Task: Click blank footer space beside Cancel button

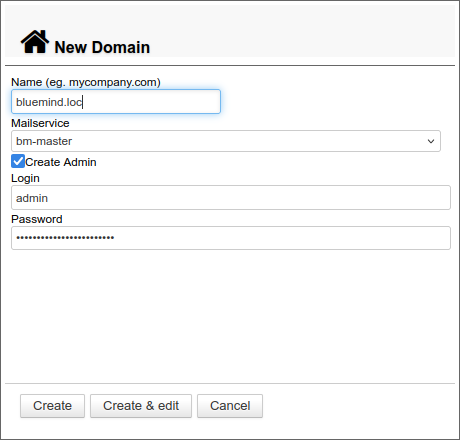Action: coord(358,406)
